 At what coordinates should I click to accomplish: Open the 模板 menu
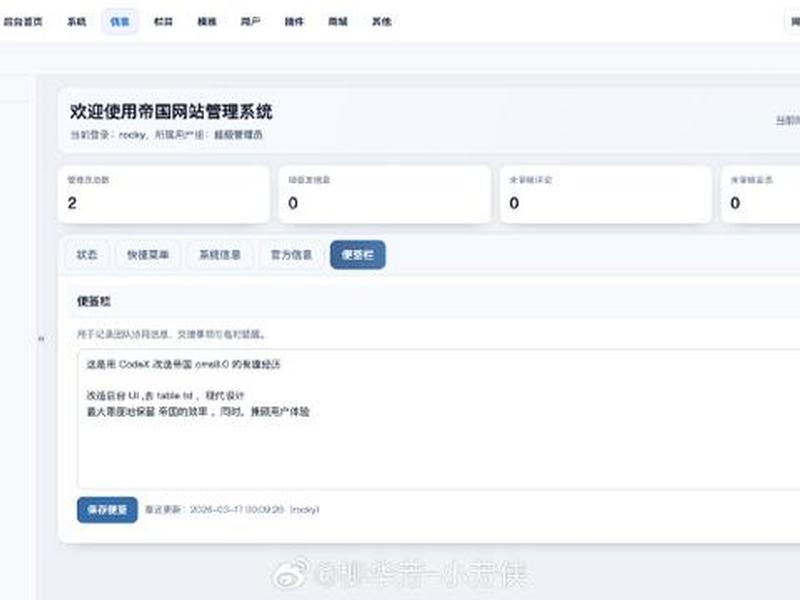pyautogui.click(x=207, y=21)
